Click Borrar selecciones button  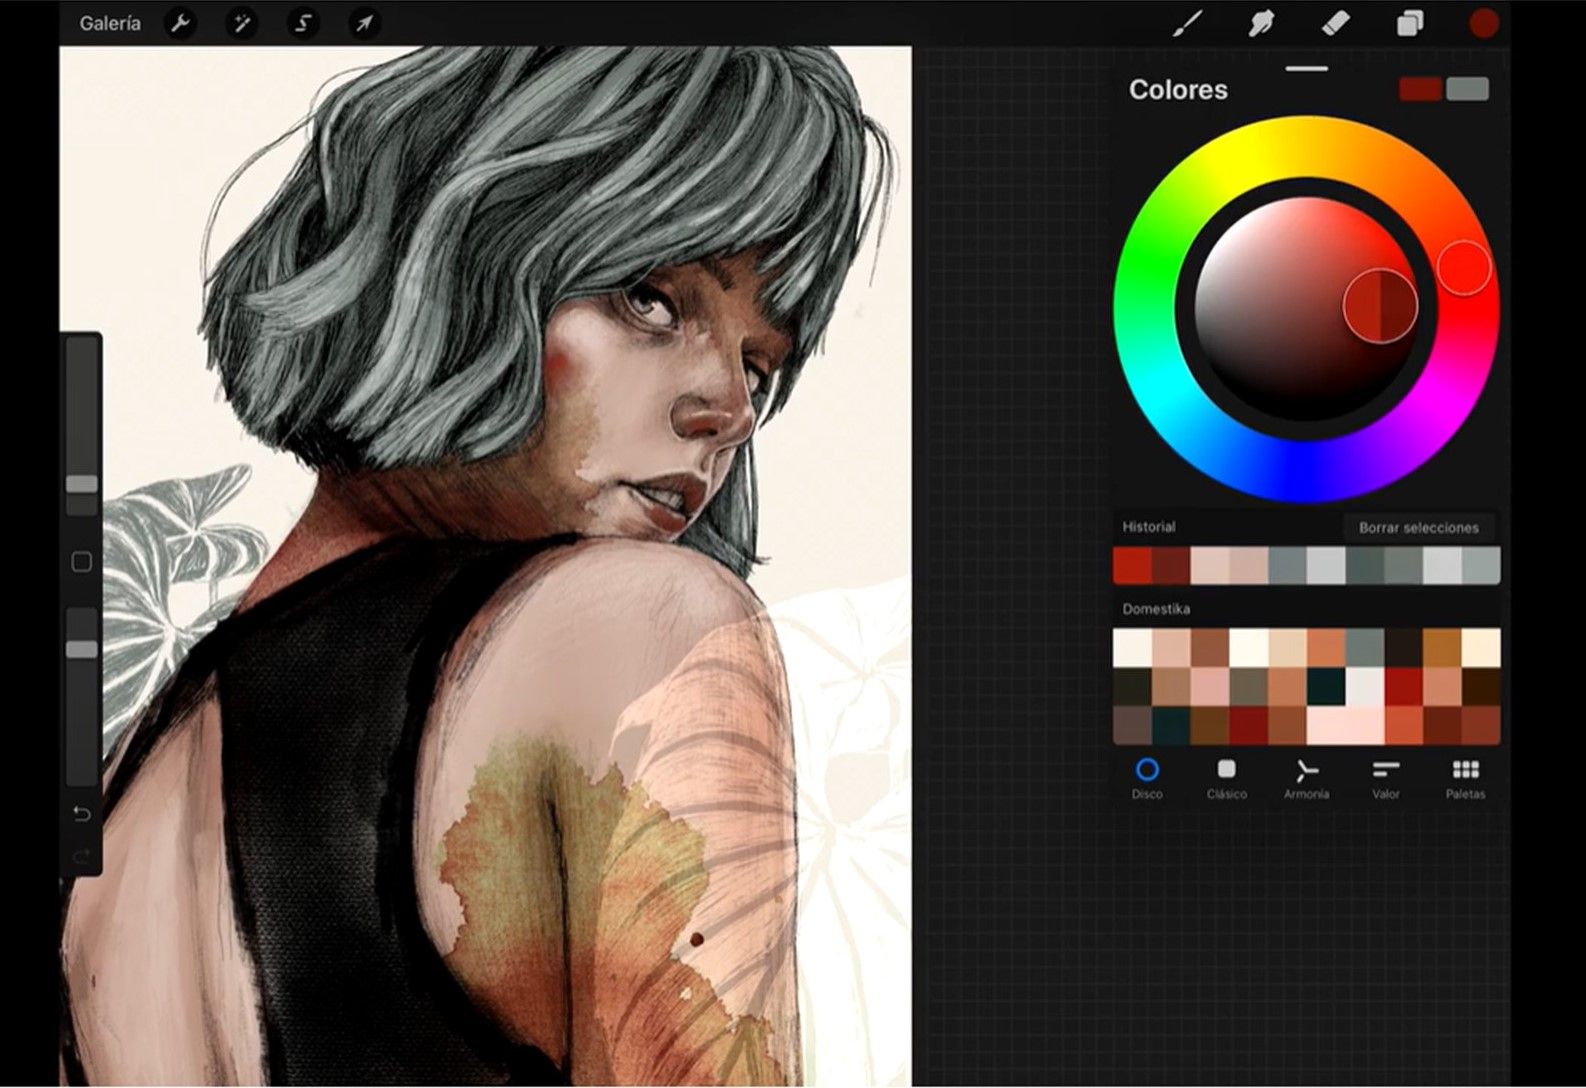[x=1418, y=528]
